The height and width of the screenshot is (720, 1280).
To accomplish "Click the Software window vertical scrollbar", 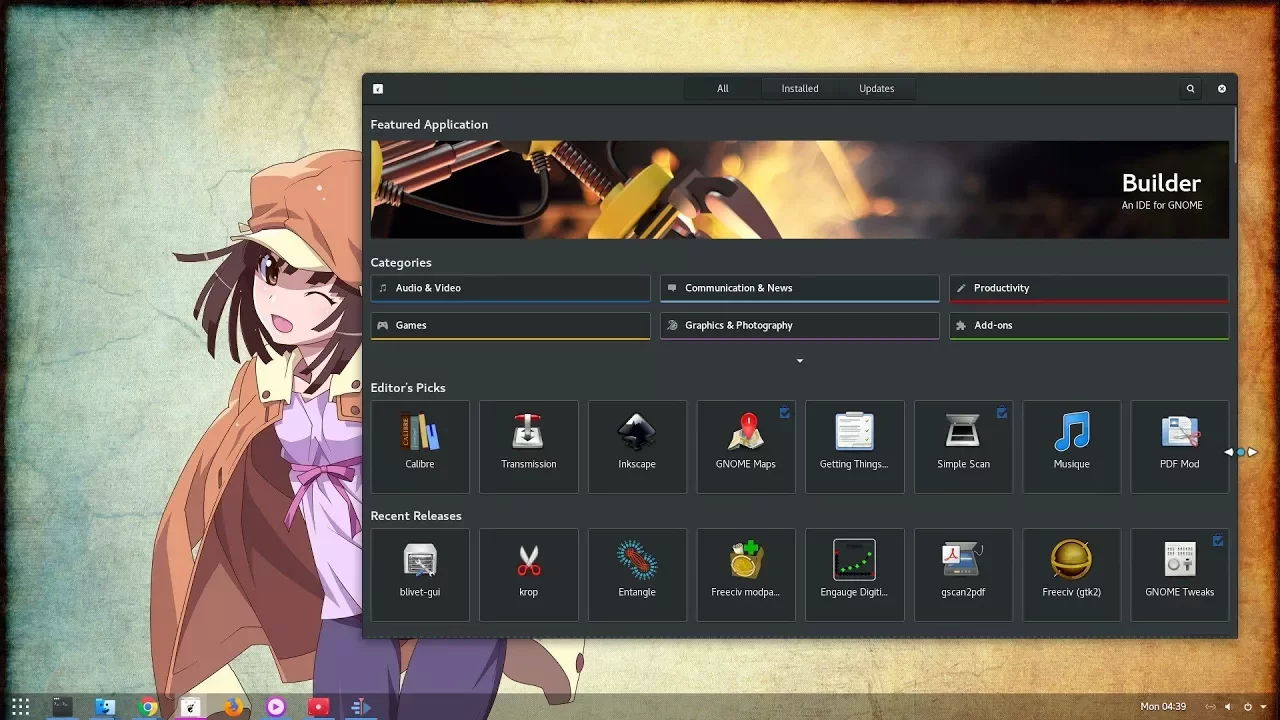I will [x=1235, y=135].
